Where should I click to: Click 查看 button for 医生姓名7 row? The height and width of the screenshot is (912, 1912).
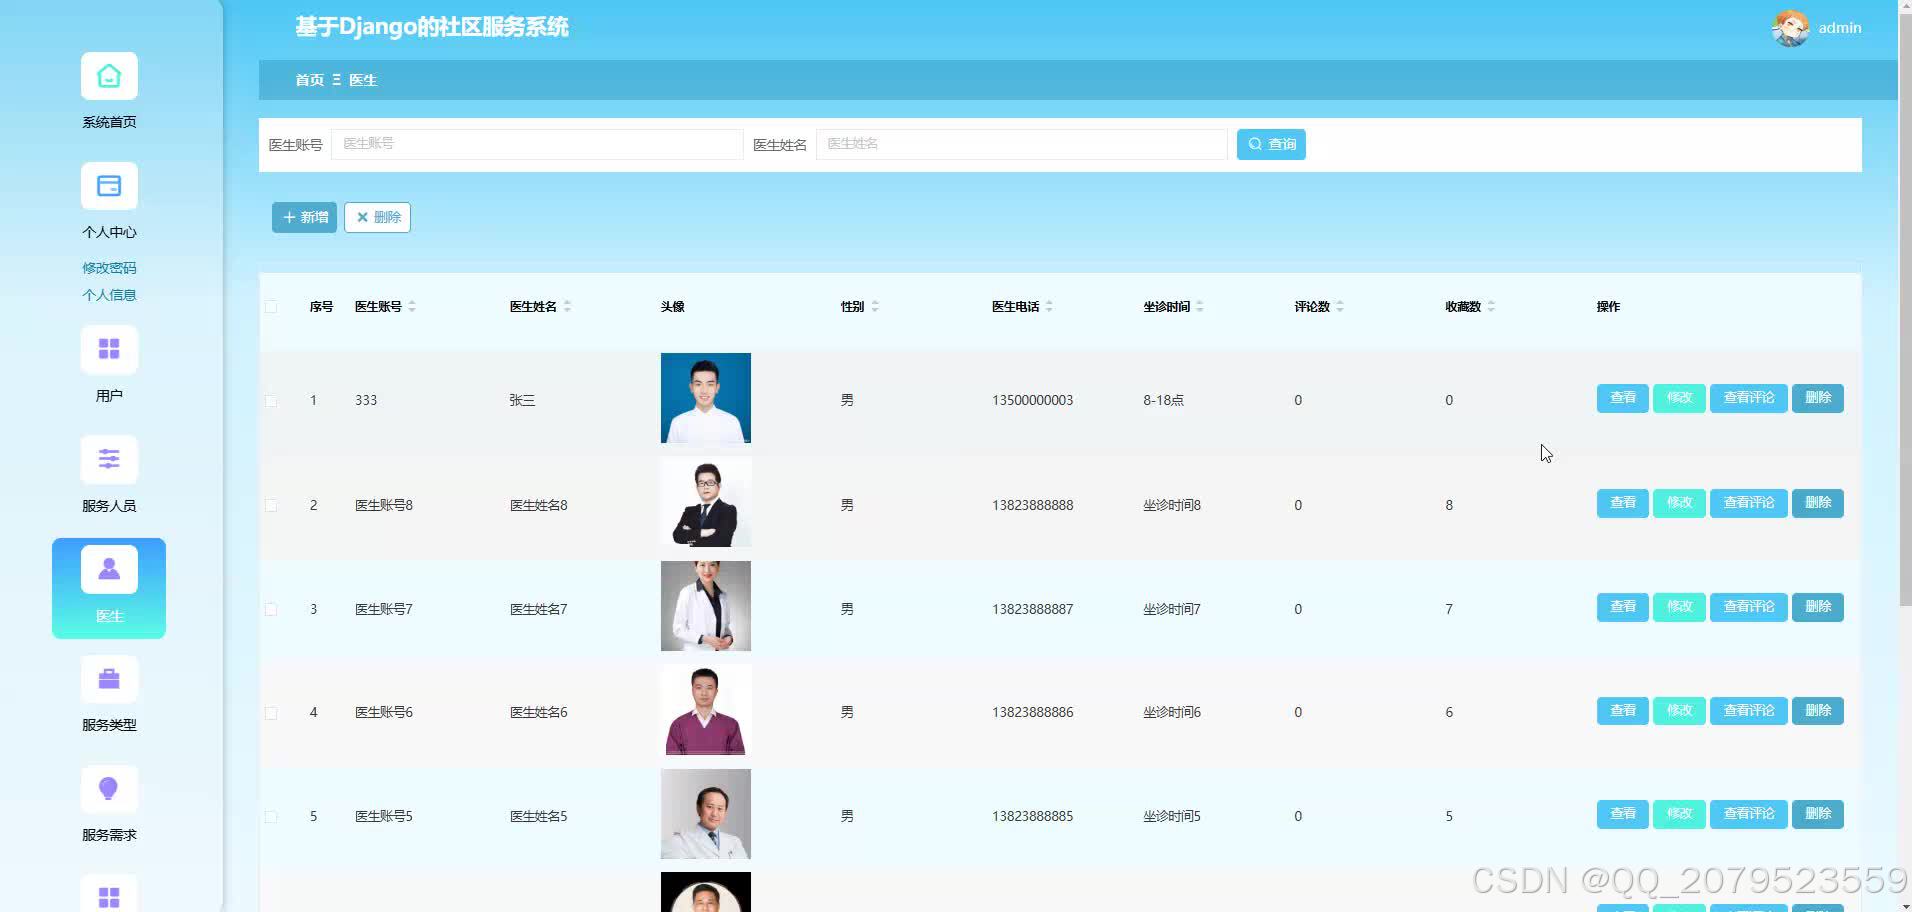tap(1622, 607)
